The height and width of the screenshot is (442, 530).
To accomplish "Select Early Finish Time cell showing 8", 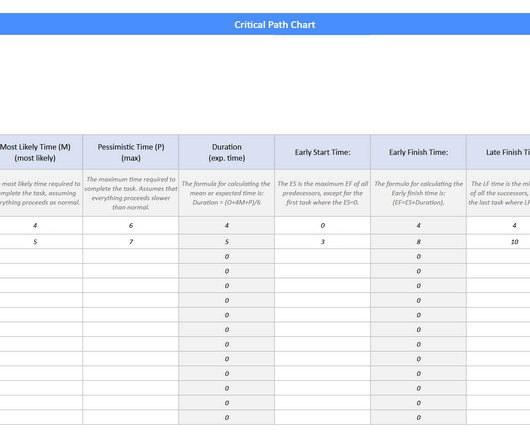I will point(418,242).
